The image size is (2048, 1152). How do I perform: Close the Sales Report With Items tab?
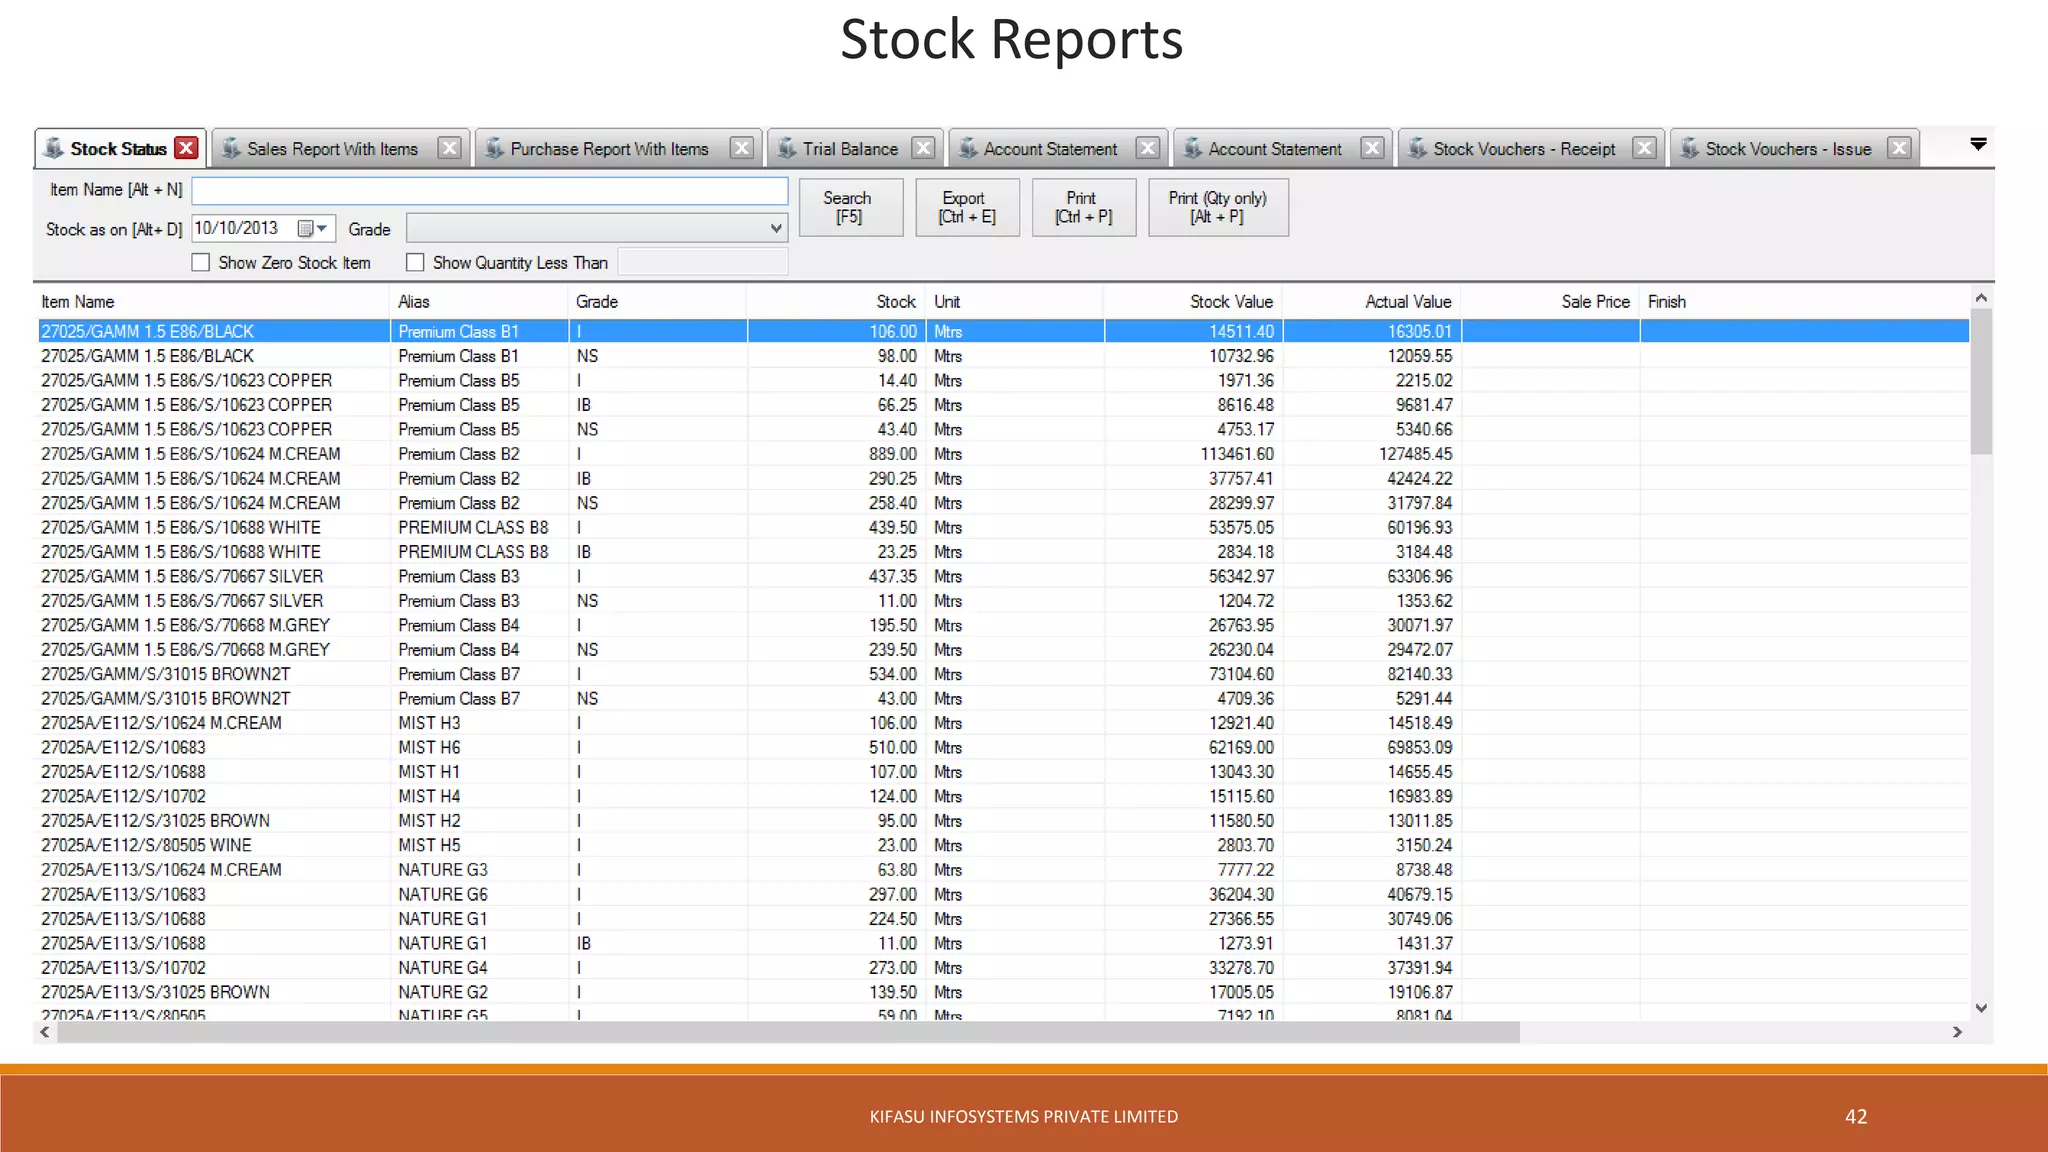coord(450,148)
